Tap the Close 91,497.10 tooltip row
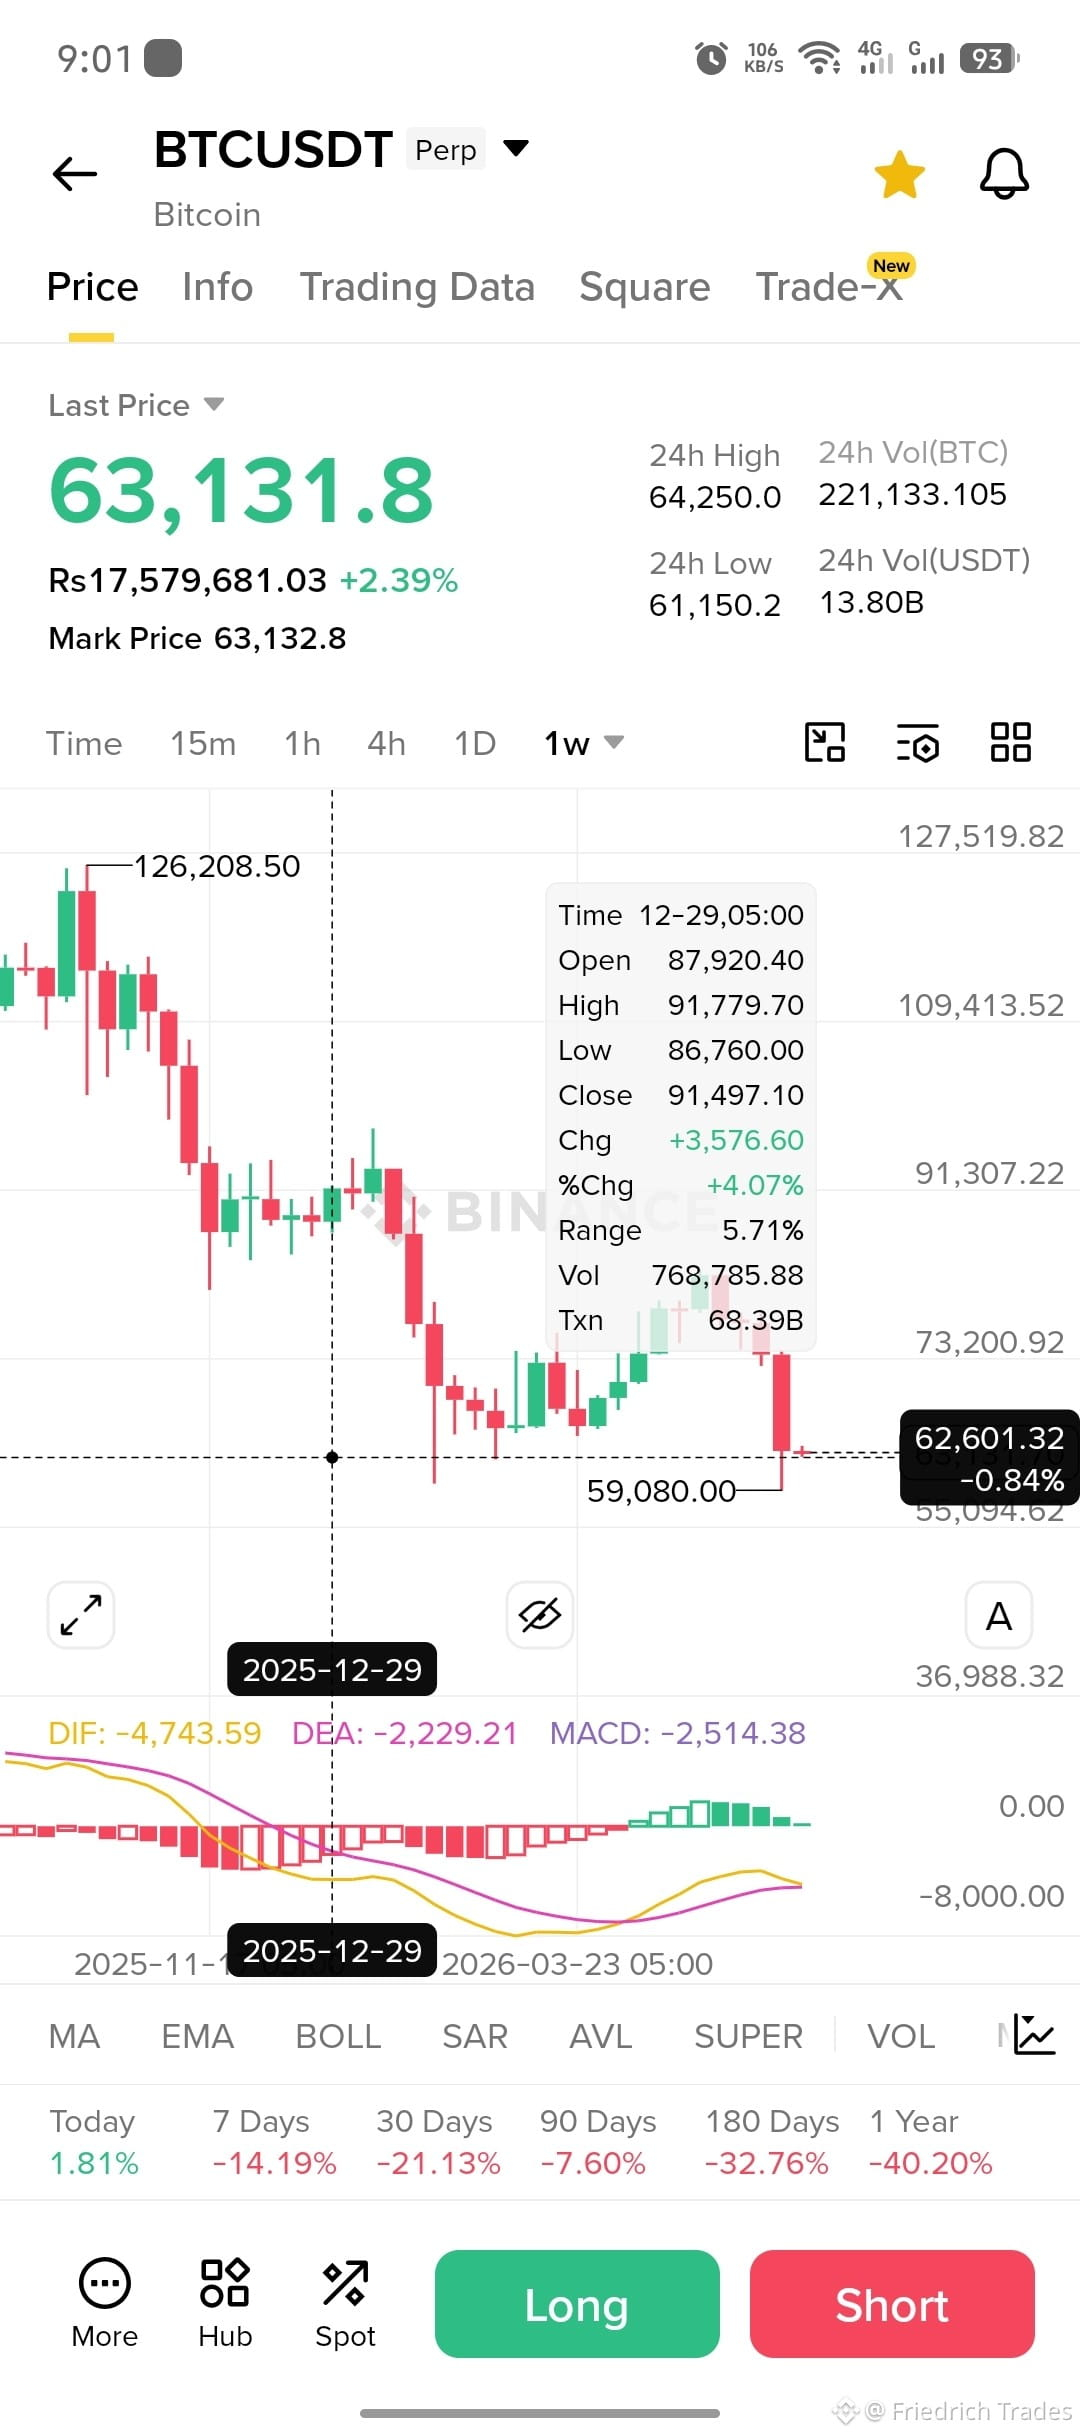Image resolution: width=1080 pixels, height=2436 pixels. (x=681, y=1095)
